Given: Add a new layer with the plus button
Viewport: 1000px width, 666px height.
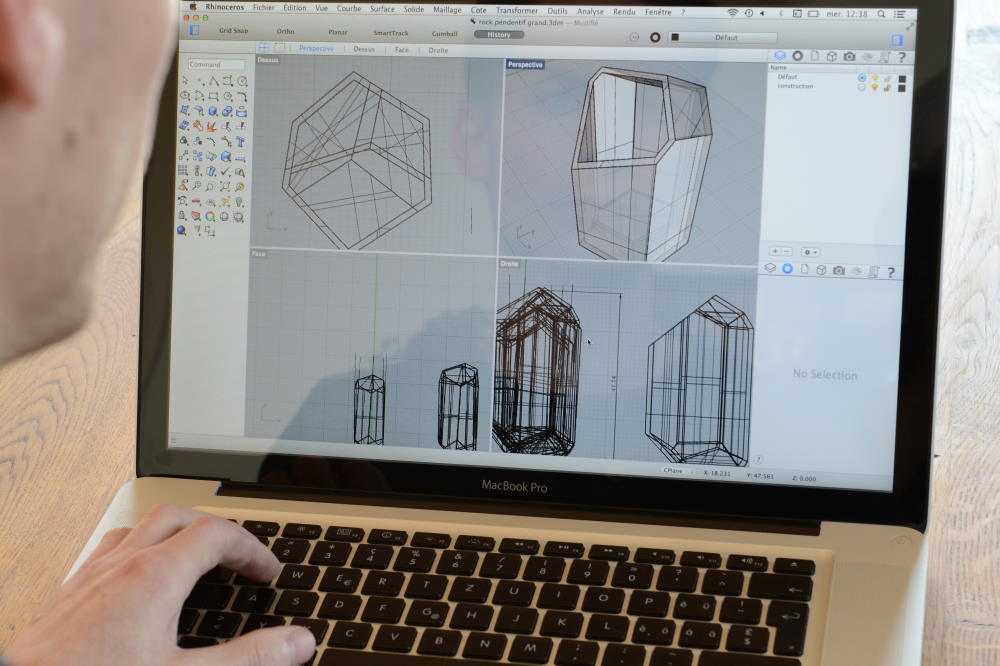Looking at the screenshot, I should [775, 251].
